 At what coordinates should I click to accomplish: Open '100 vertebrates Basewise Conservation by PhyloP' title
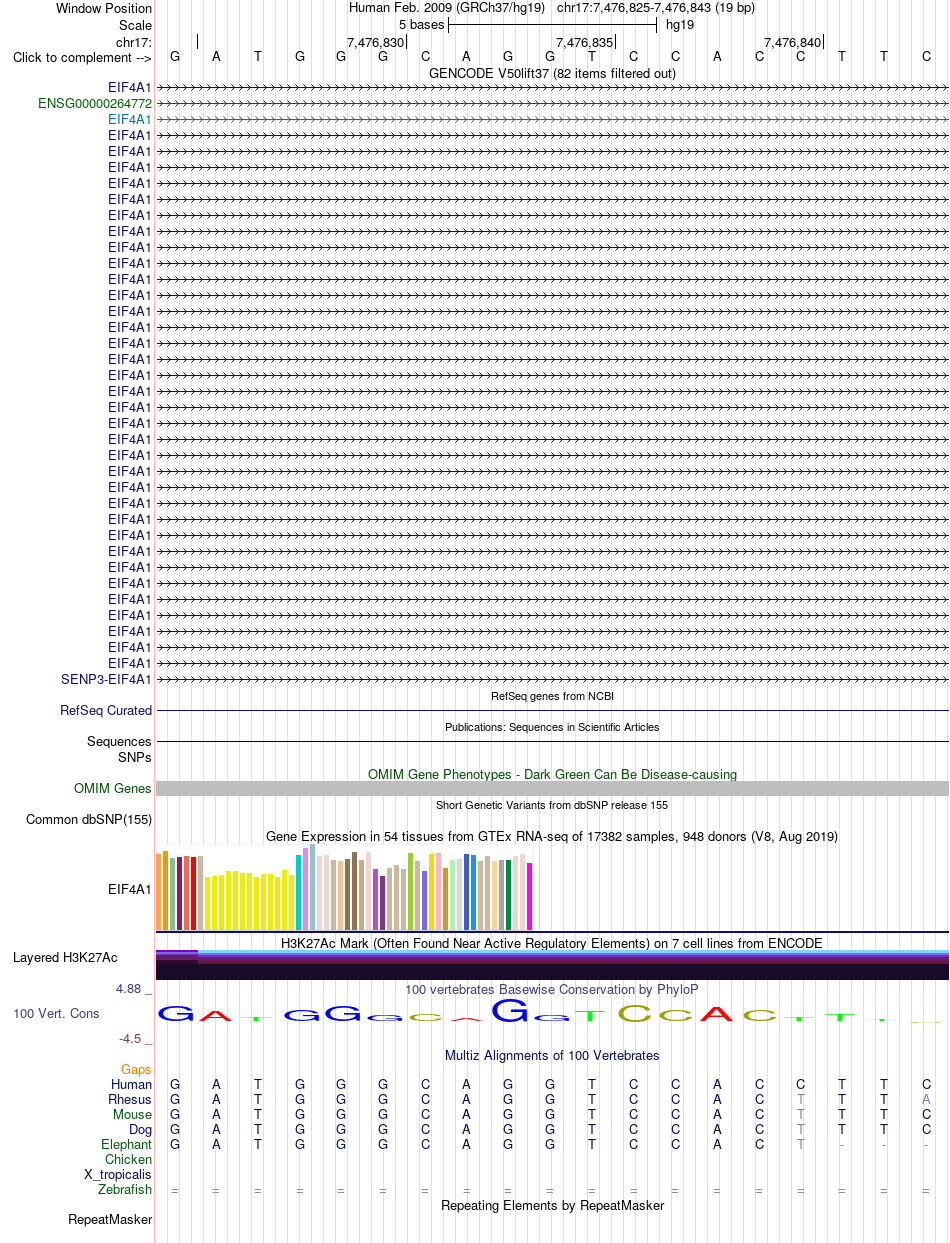pos(552,989)
